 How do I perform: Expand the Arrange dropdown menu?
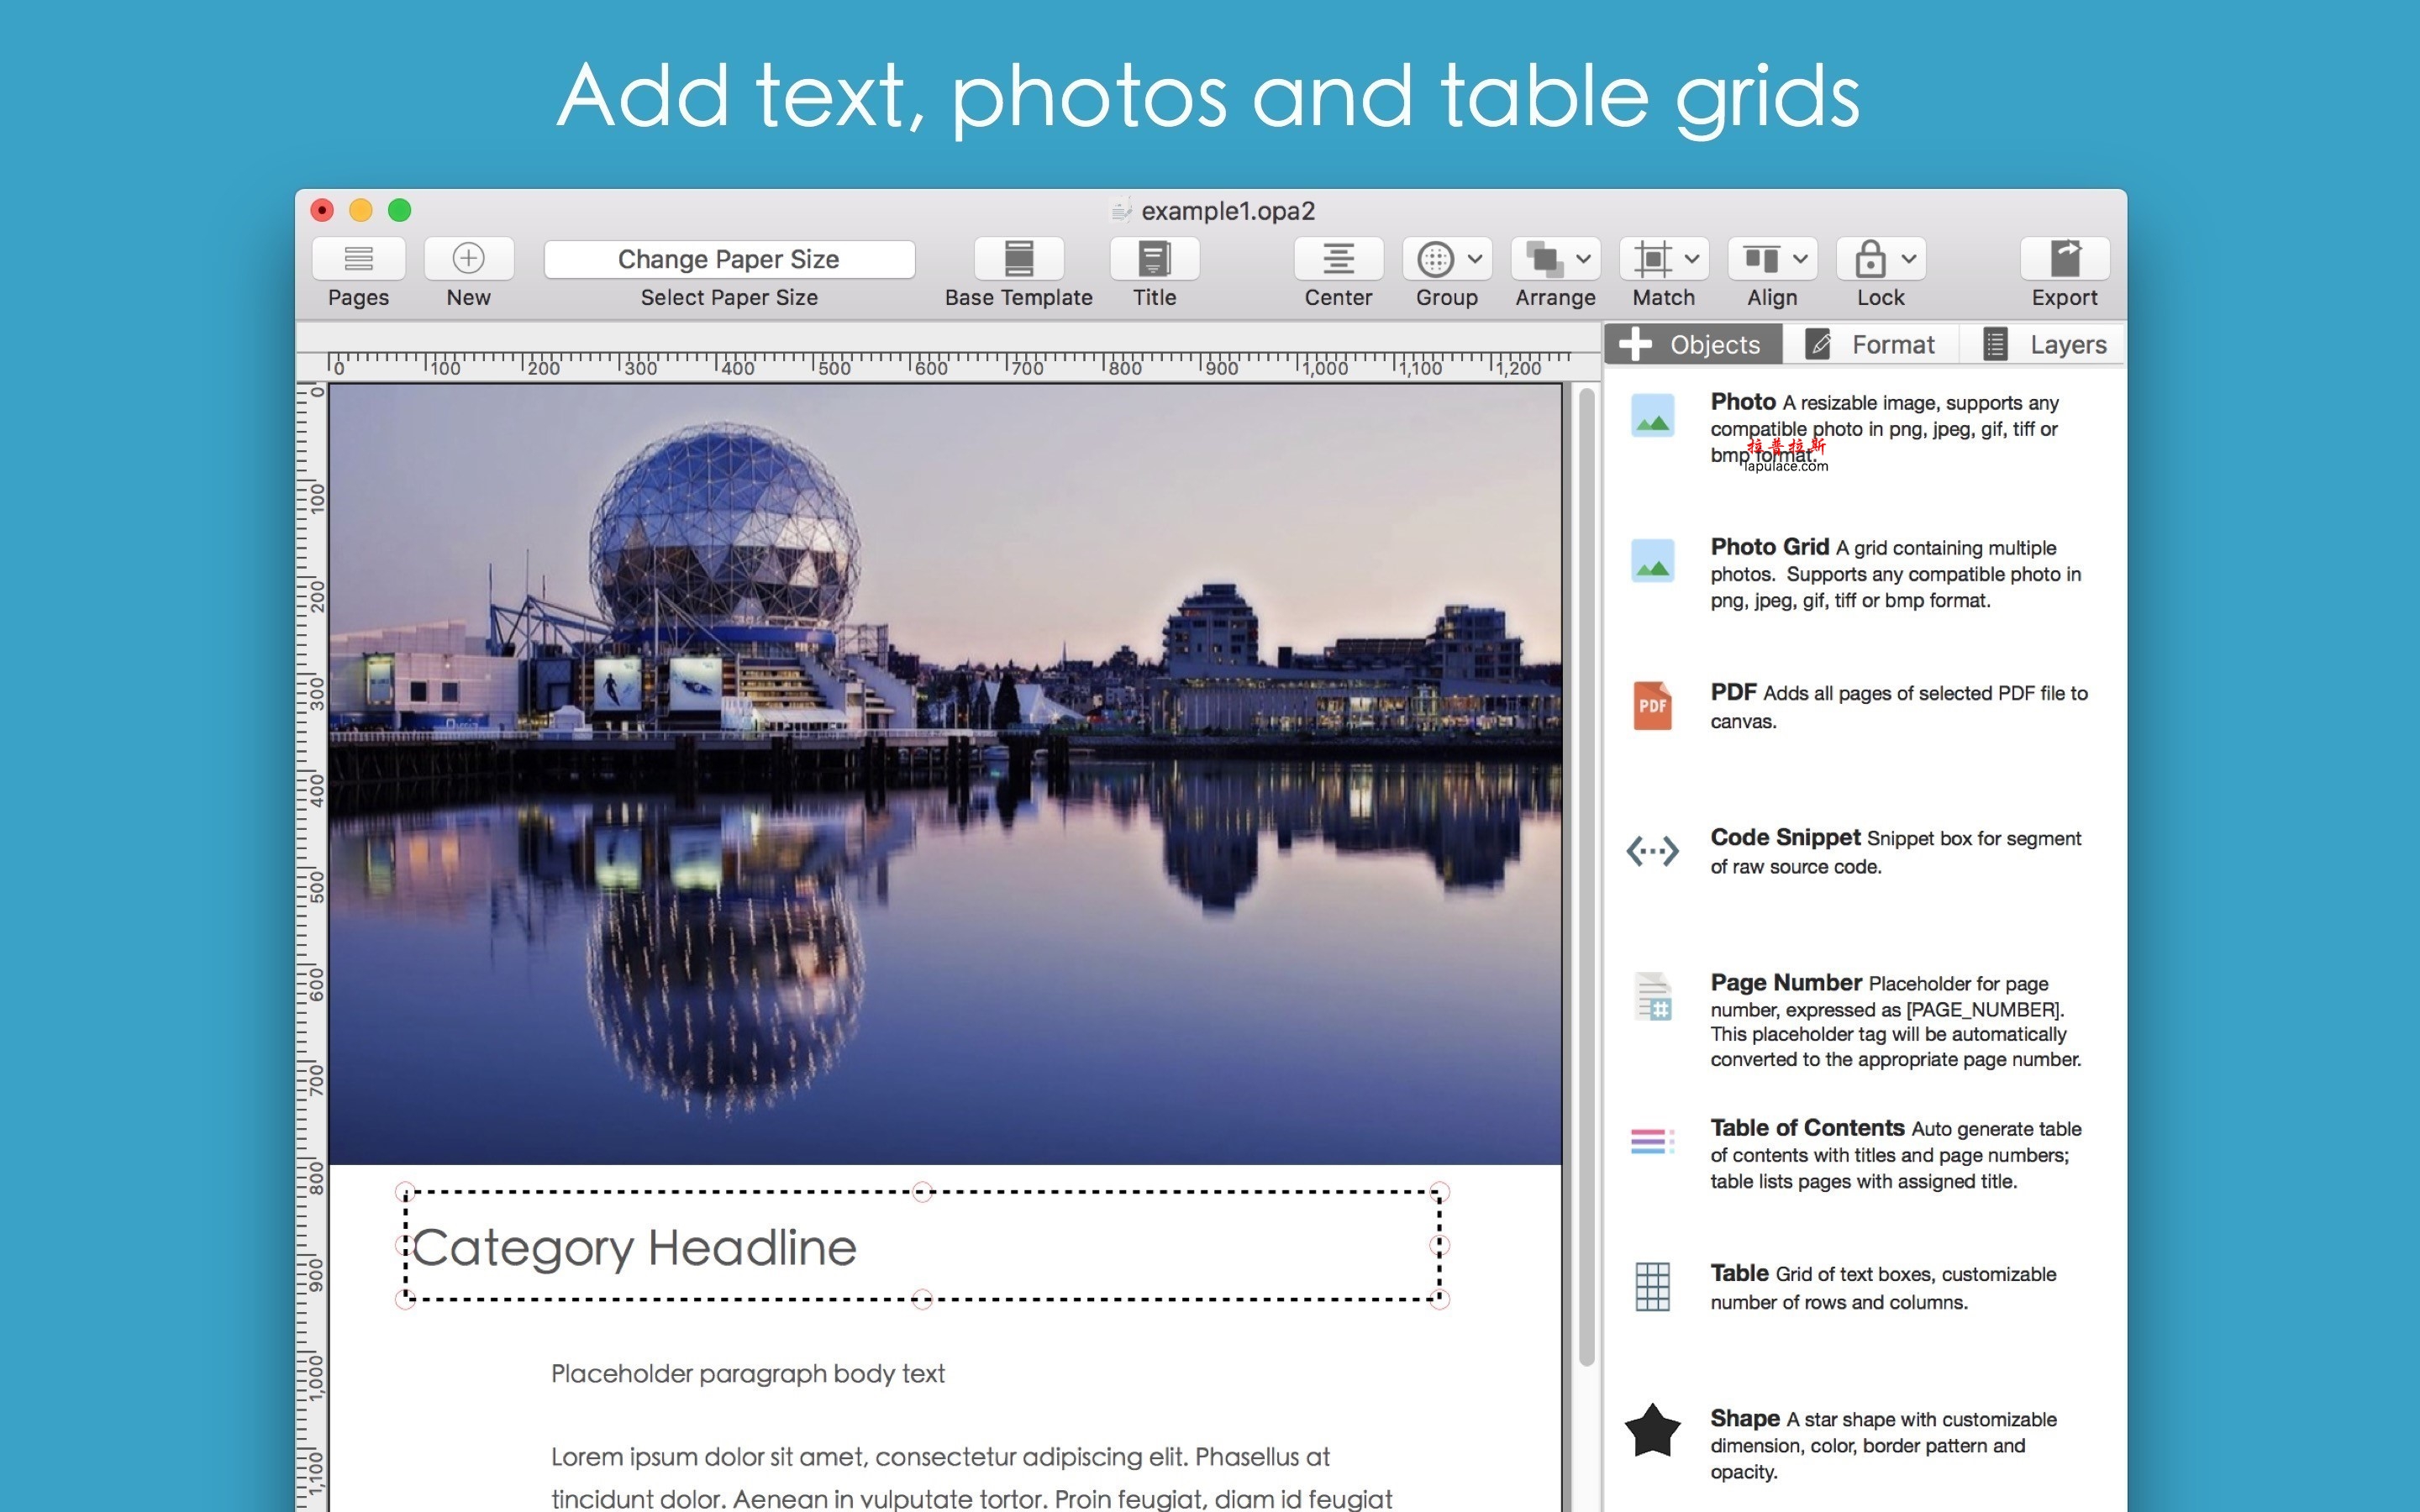[1583, 258]
